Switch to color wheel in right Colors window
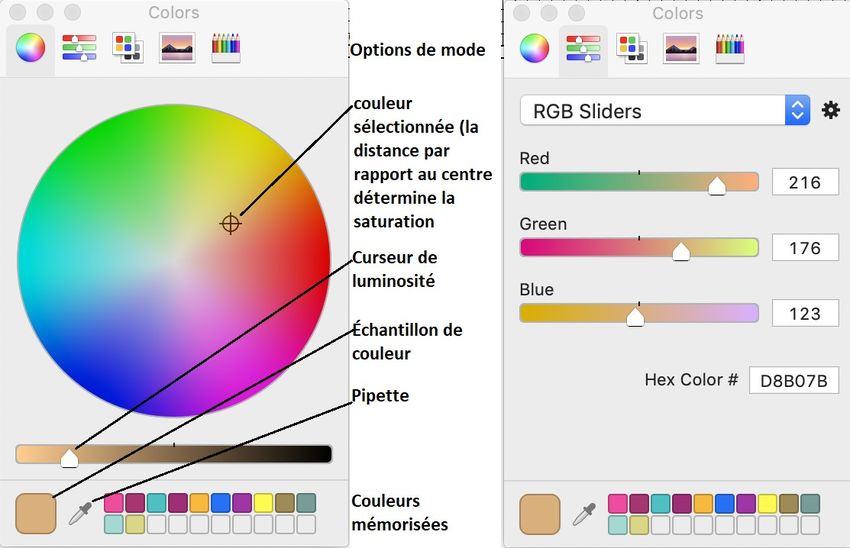The image size is (850, 548). pos(535,48)
